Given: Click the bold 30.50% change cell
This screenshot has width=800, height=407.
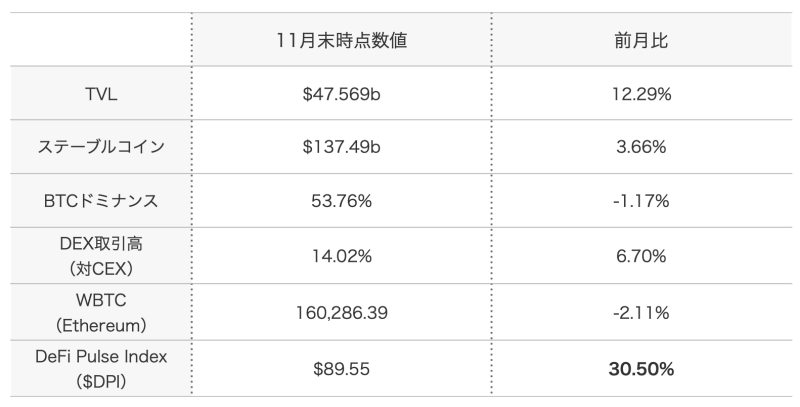Looking at the screenshot, I should 641,368.
